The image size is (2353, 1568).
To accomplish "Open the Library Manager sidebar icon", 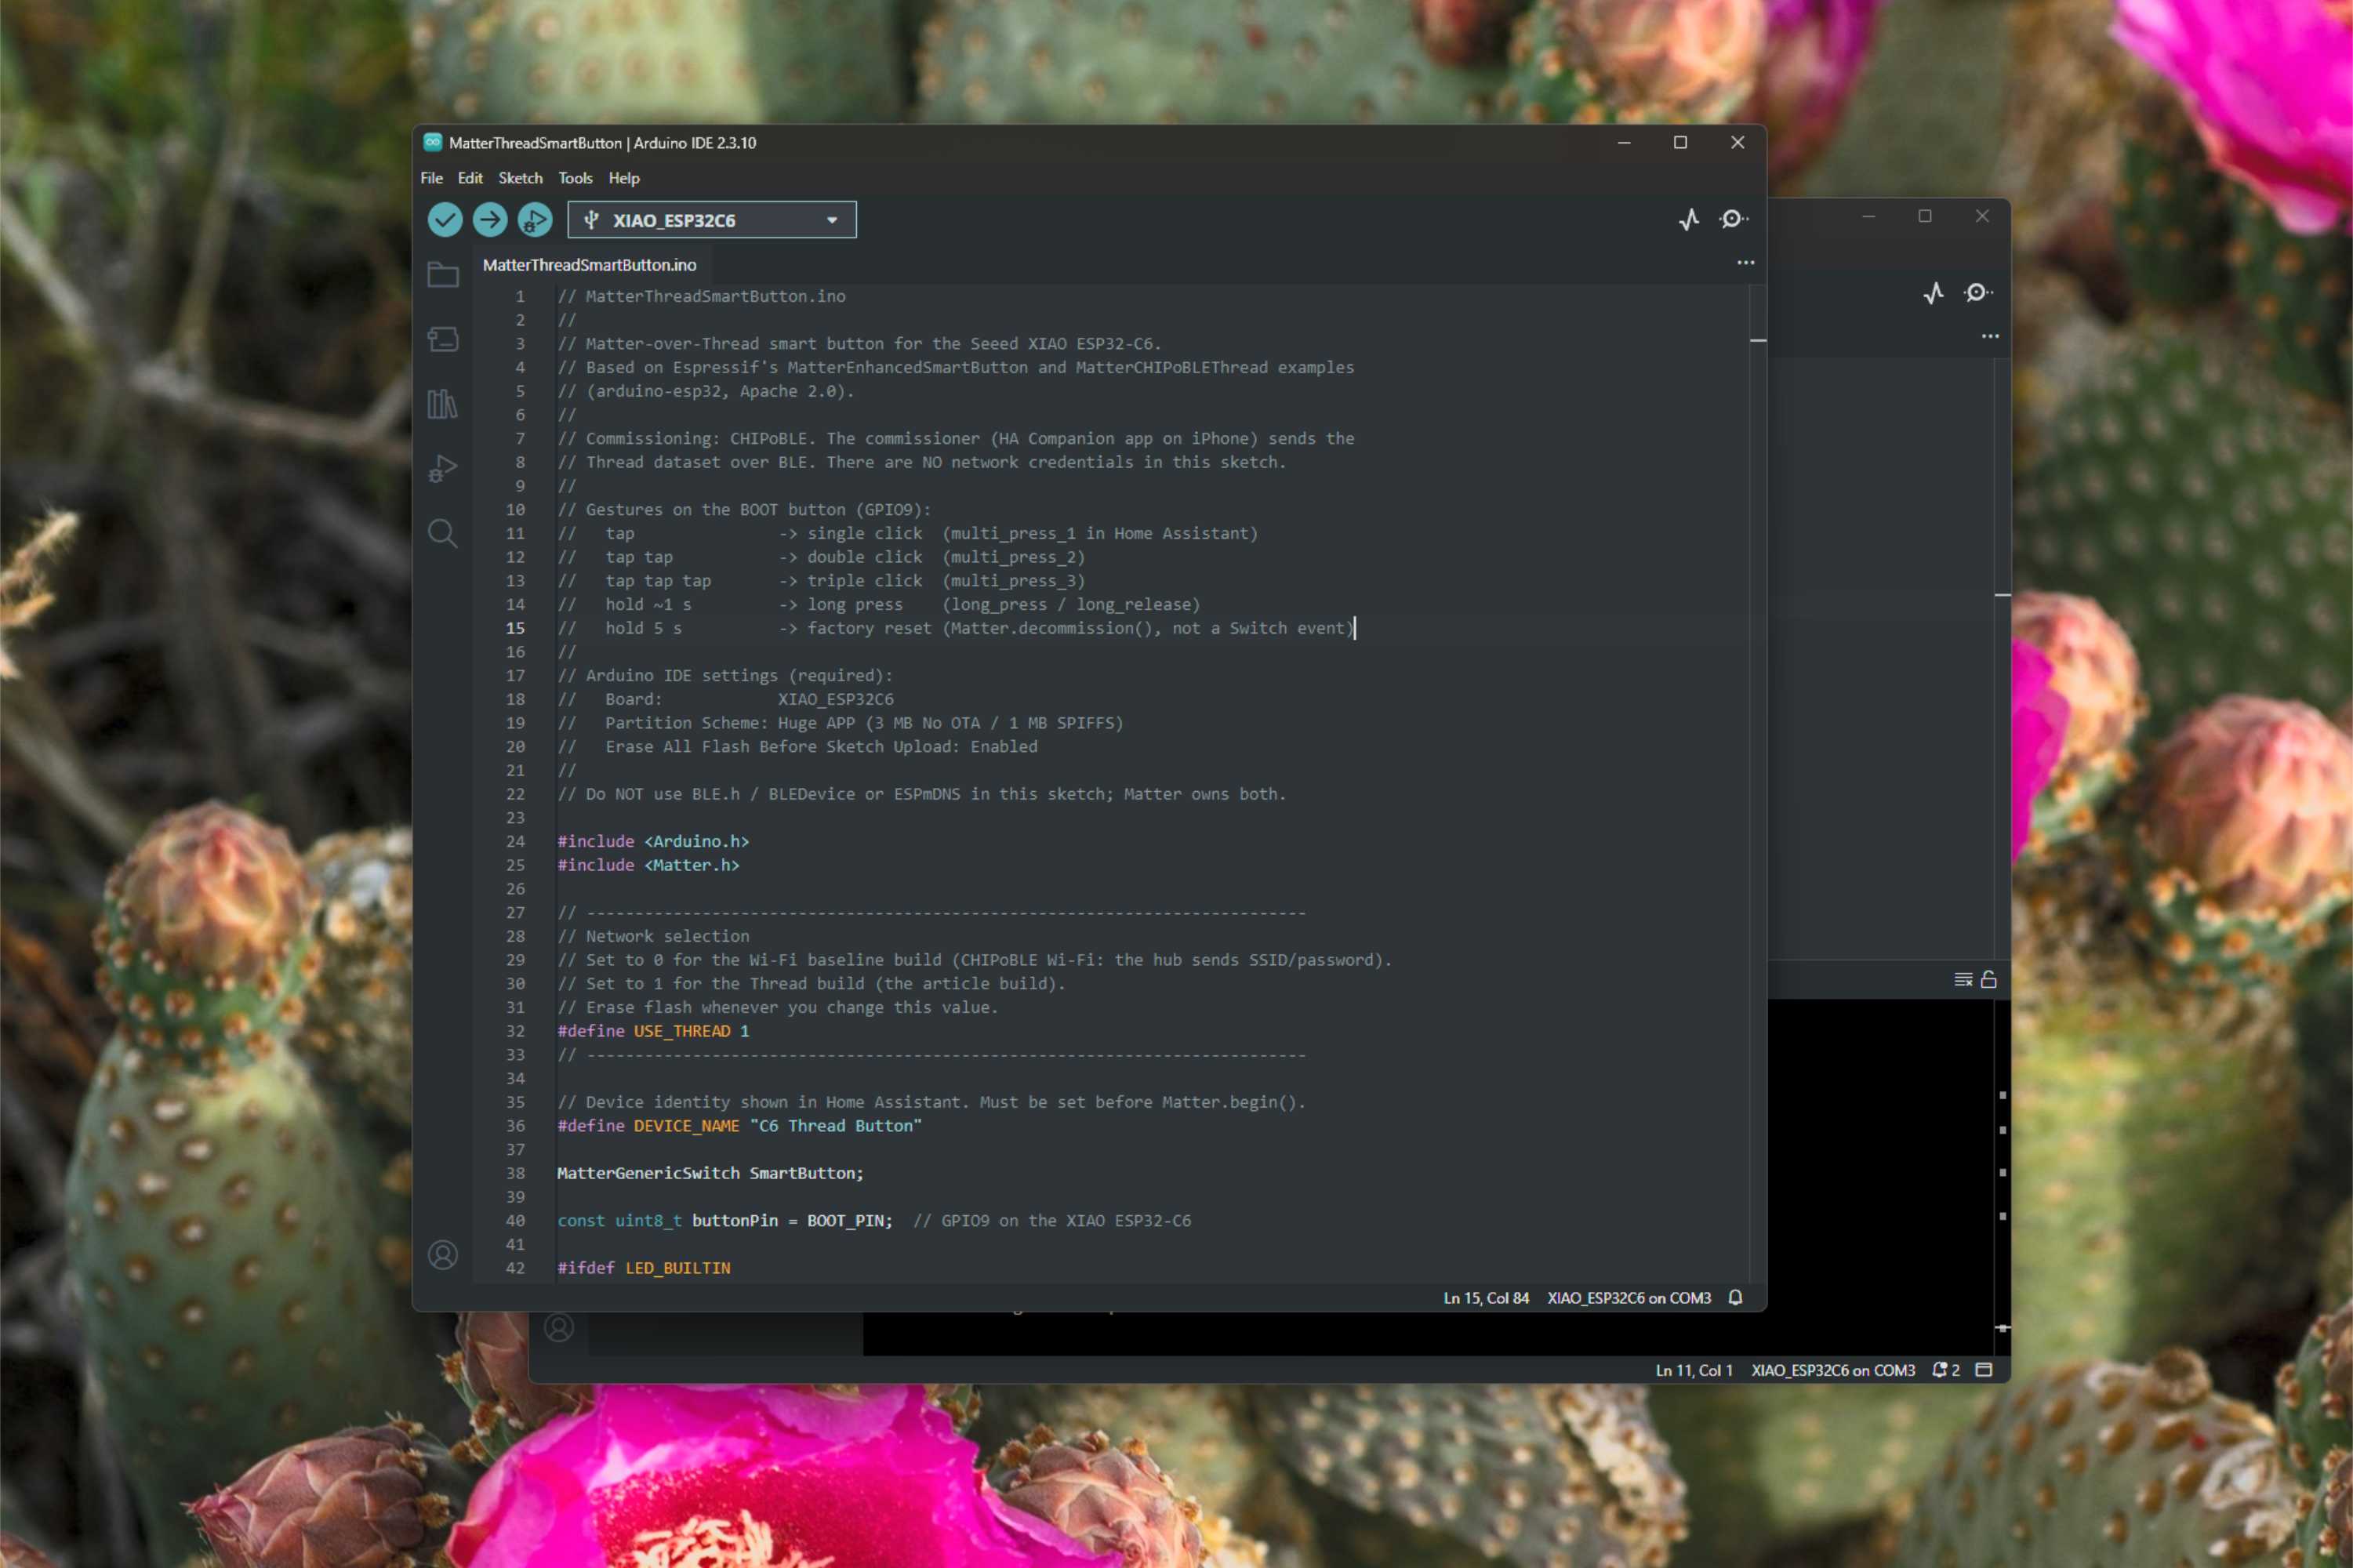I will 443,404.
